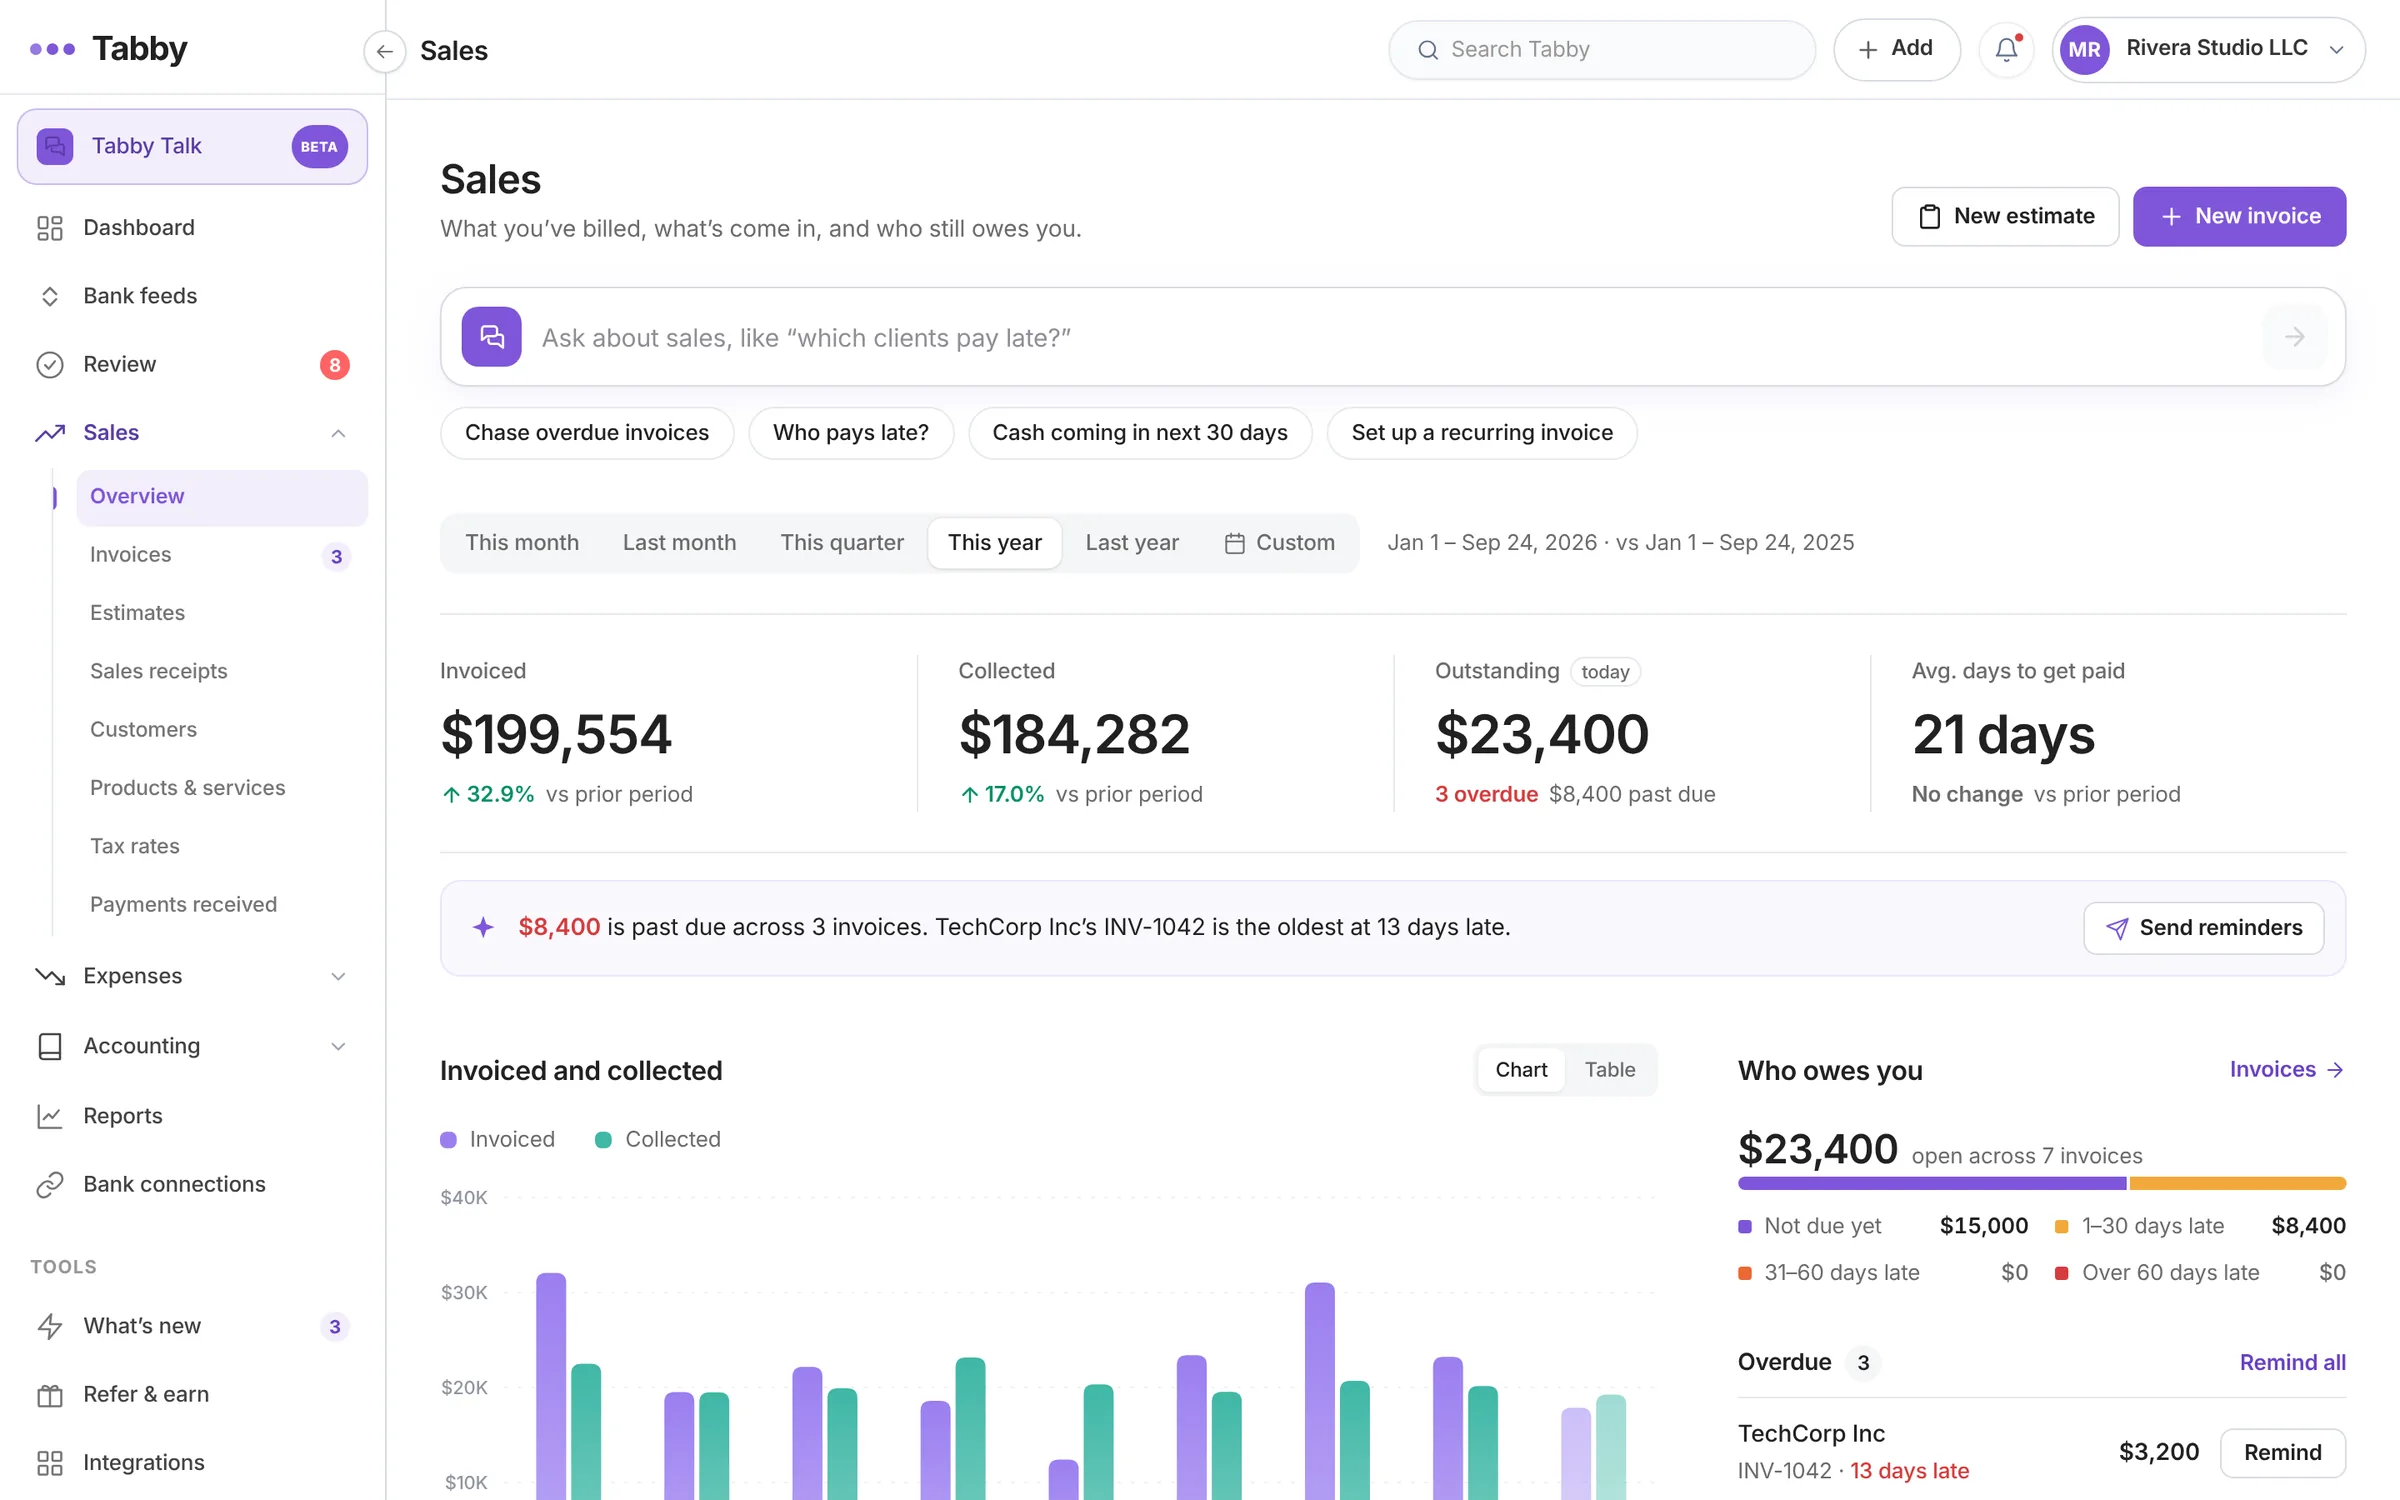The width and height of the screenshot is (2400, 1500).
Task: Open the Estimates submenu item
Action: click(x=222, y=613)
